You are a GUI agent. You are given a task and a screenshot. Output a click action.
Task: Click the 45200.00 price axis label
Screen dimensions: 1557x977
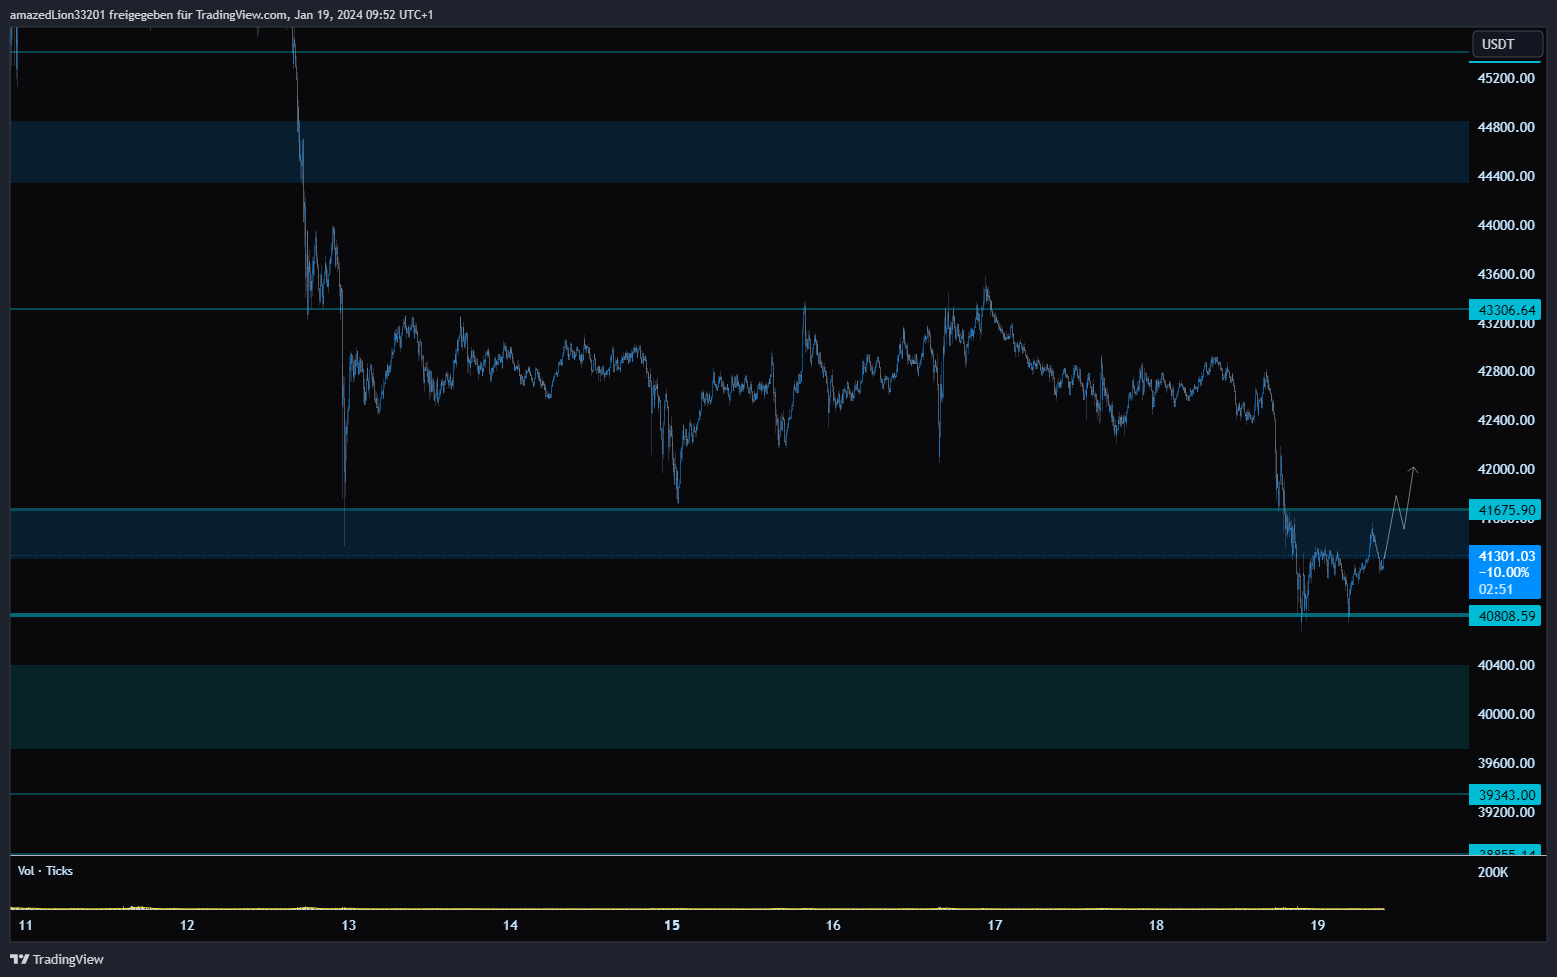click(1506, 78)
